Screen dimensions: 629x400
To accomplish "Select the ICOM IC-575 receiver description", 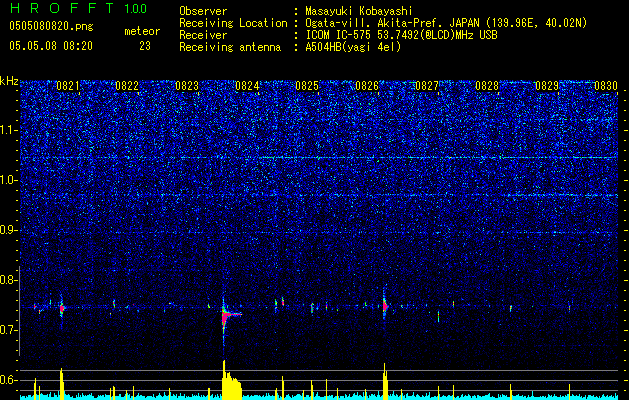I will tap(401, 35).
